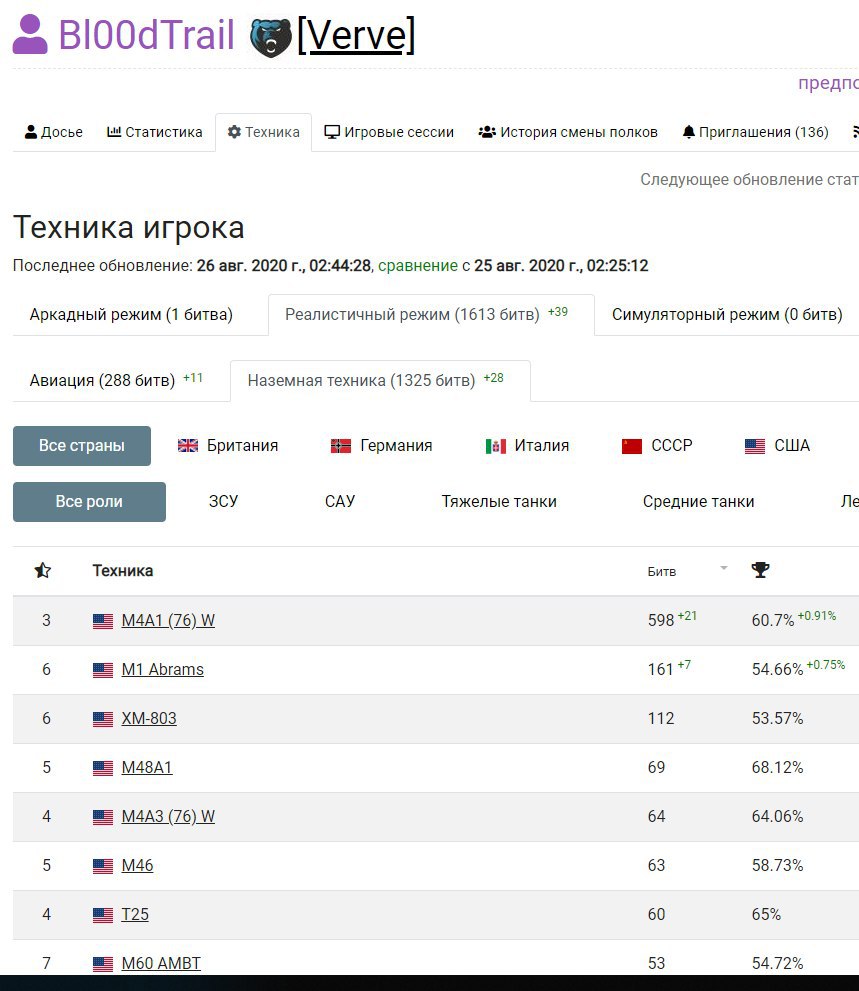Filter by Тяжелые танки role
Screen dimensions: 859x991
point(499,502)
